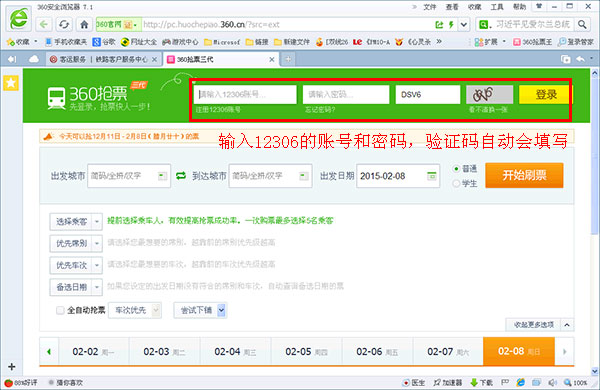This screenshot has width=600, height=390.
Task: Open 手机收藏夹 bookmark
Action: pos(66,42)
